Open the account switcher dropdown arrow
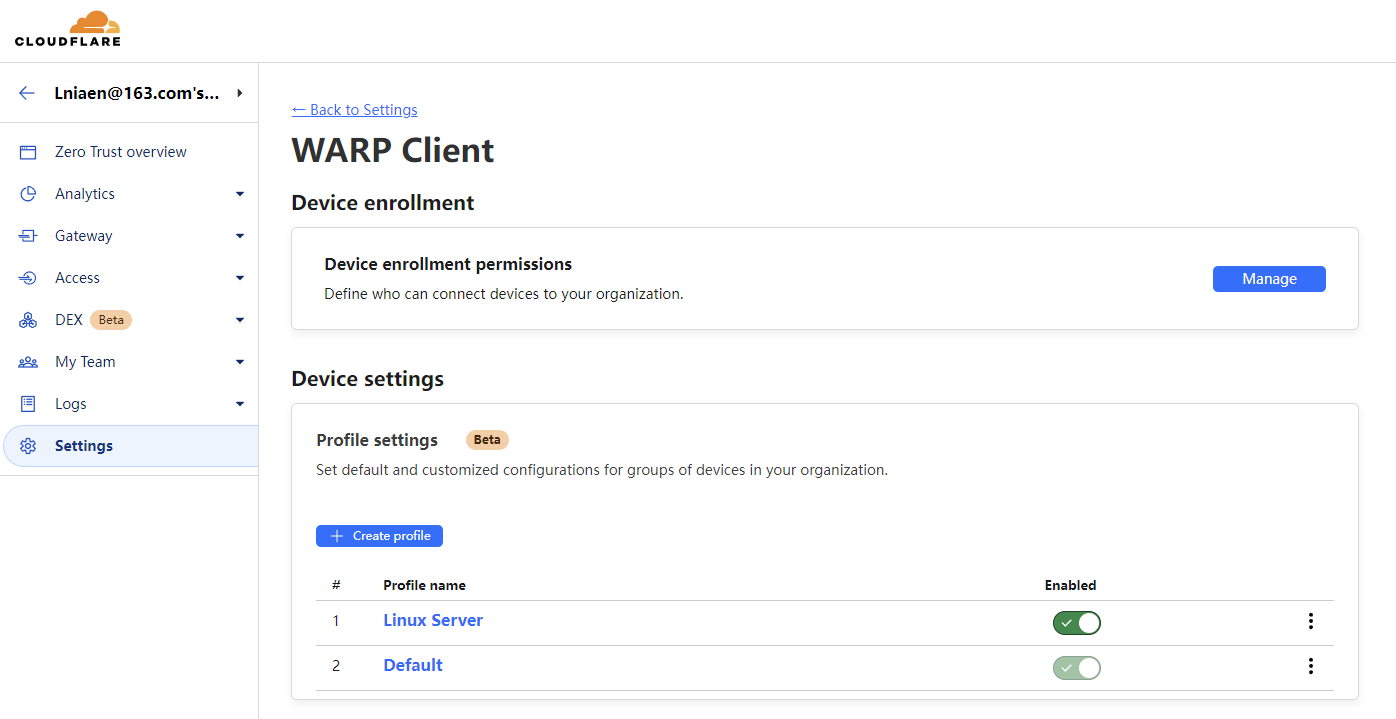 click(x=239, y=93)
